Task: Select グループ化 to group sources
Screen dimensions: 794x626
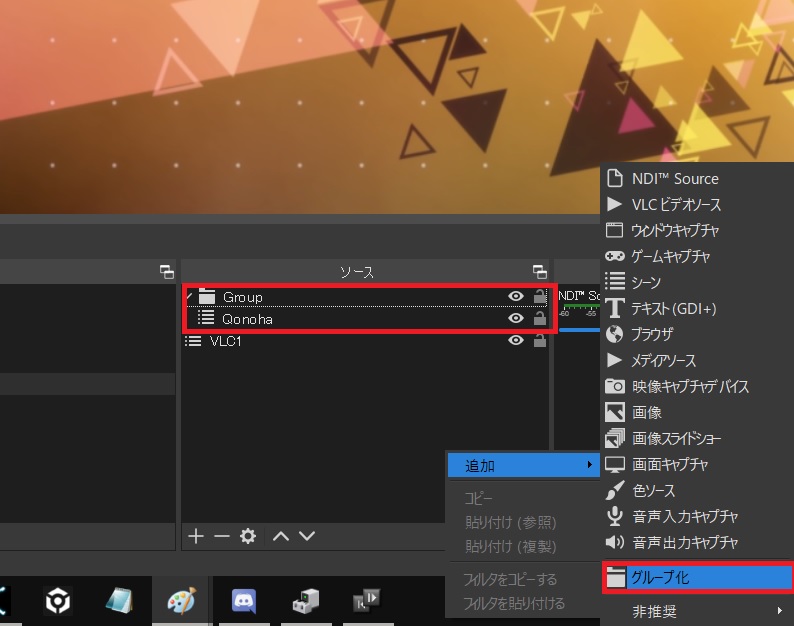Action: [698, 577]
